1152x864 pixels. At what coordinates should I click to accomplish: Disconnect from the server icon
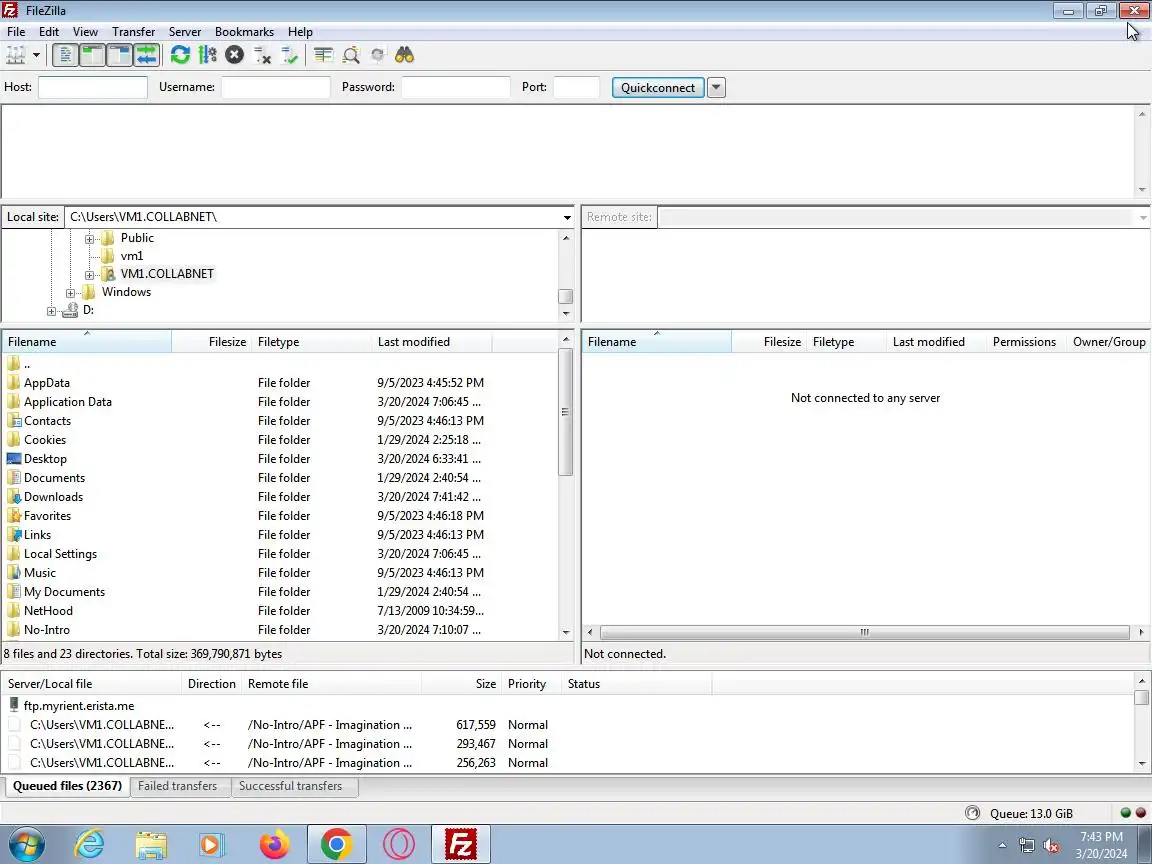tap(262, 55)
